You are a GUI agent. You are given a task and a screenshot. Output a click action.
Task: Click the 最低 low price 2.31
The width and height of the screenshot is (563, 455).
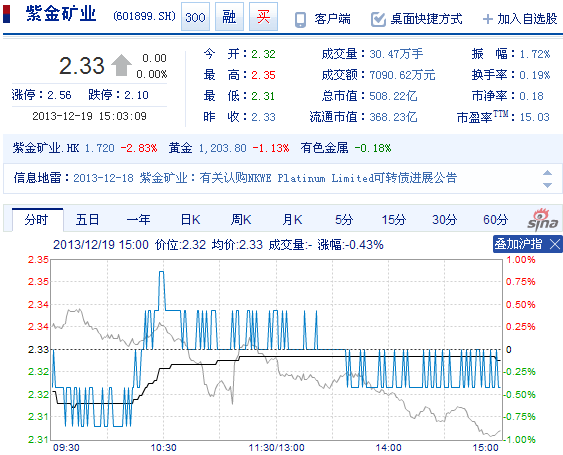click(x=263, y=96)
